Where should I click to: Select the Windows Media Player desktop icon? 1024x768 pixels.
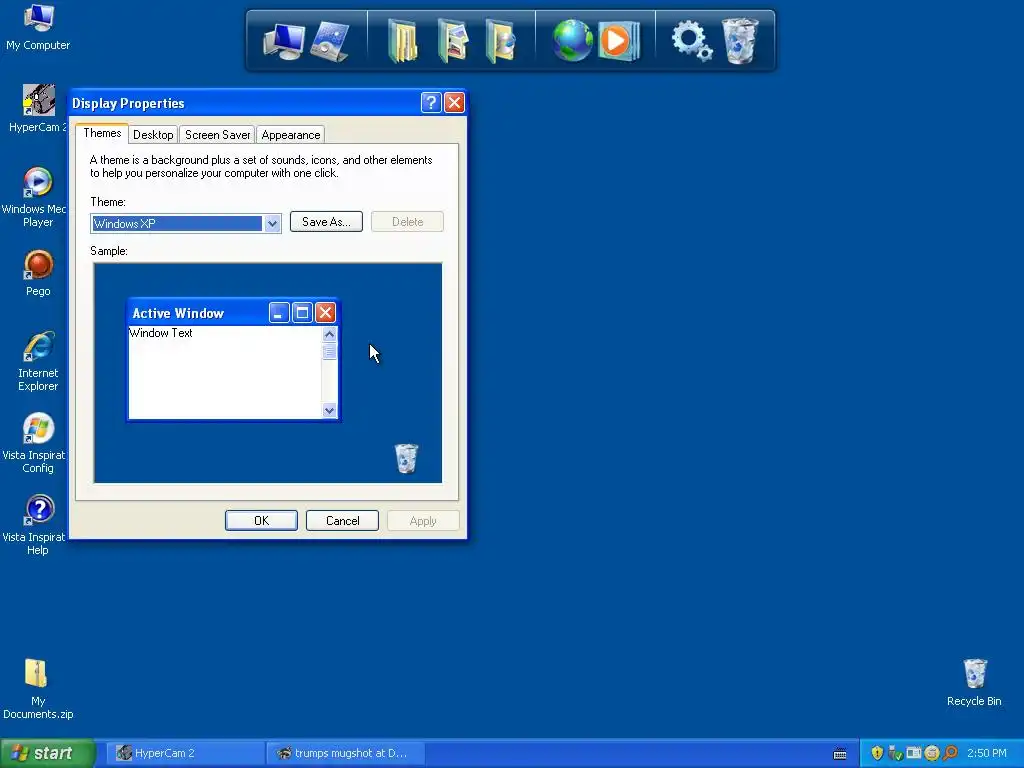(x=38, y=197)
